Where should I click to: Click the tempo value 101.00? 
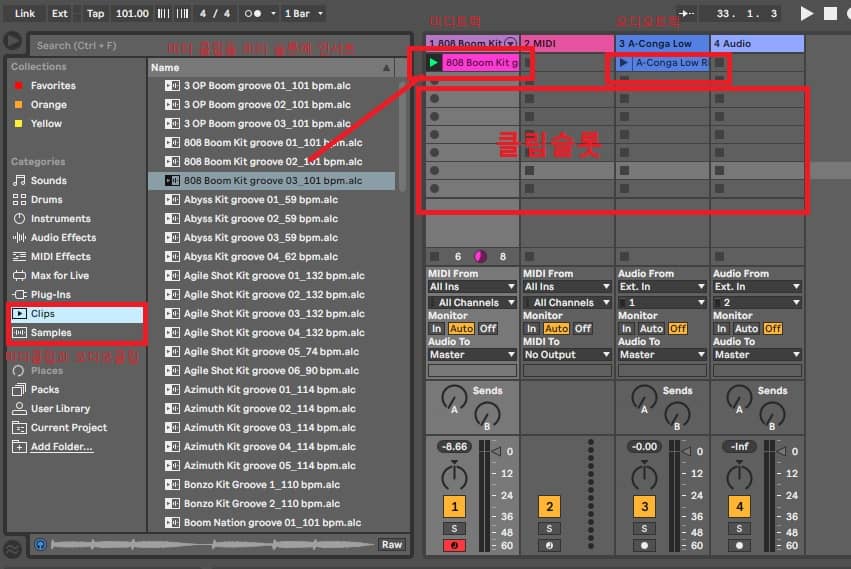[x=132, y=14]
